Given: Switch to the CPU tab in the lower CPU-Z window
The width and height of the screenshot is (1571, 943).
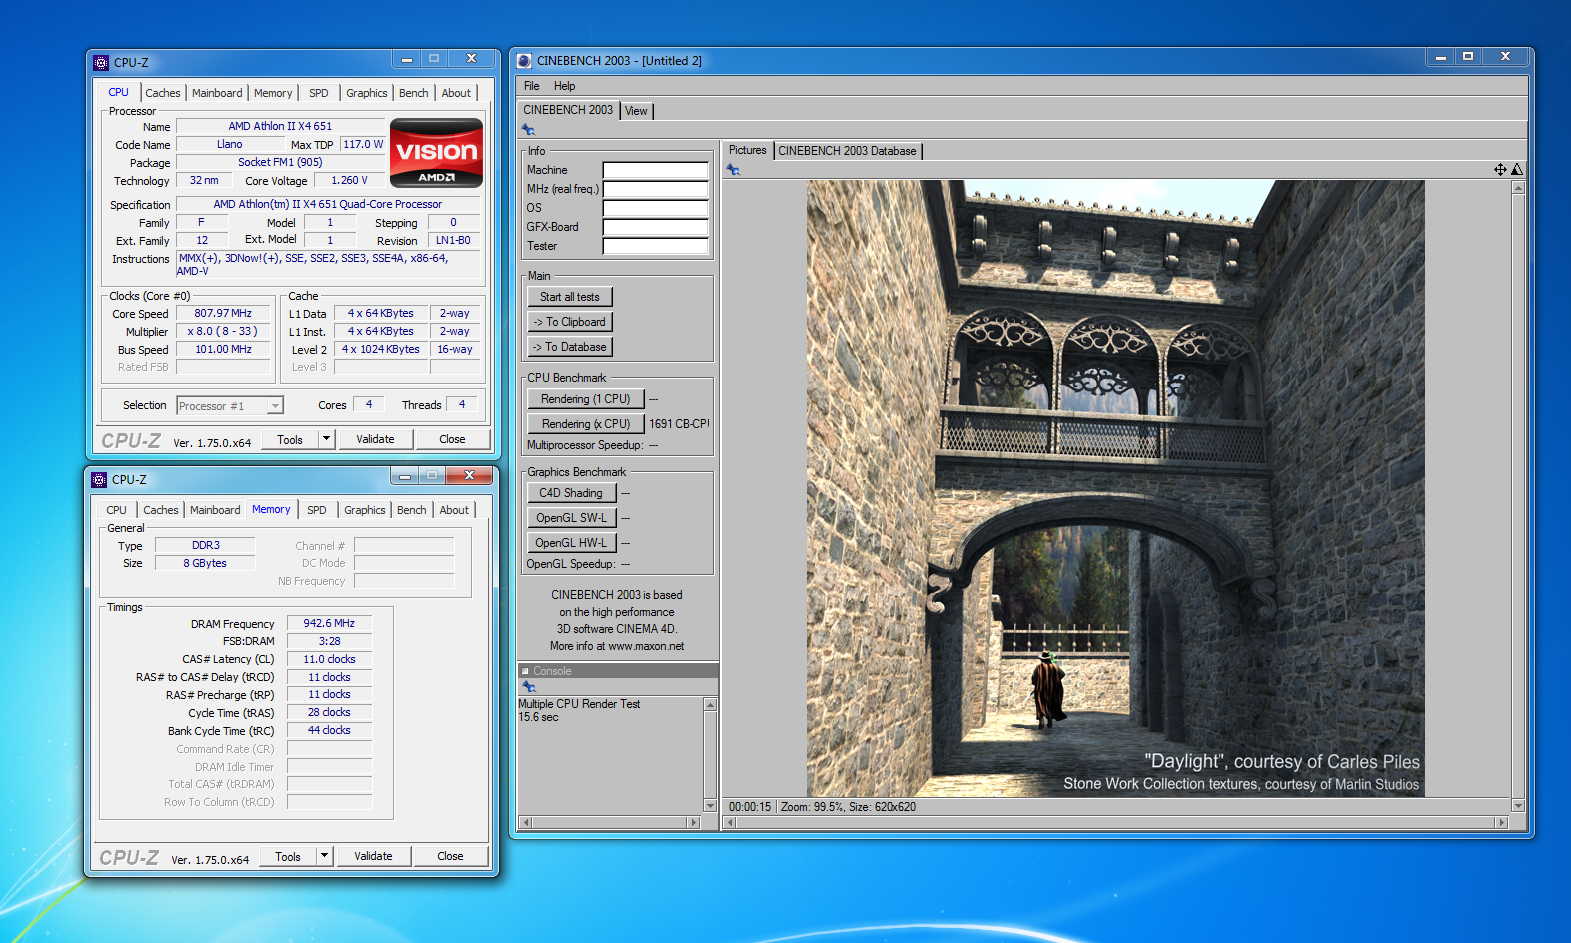Looking at the screenshot, I should pos(117,510).
